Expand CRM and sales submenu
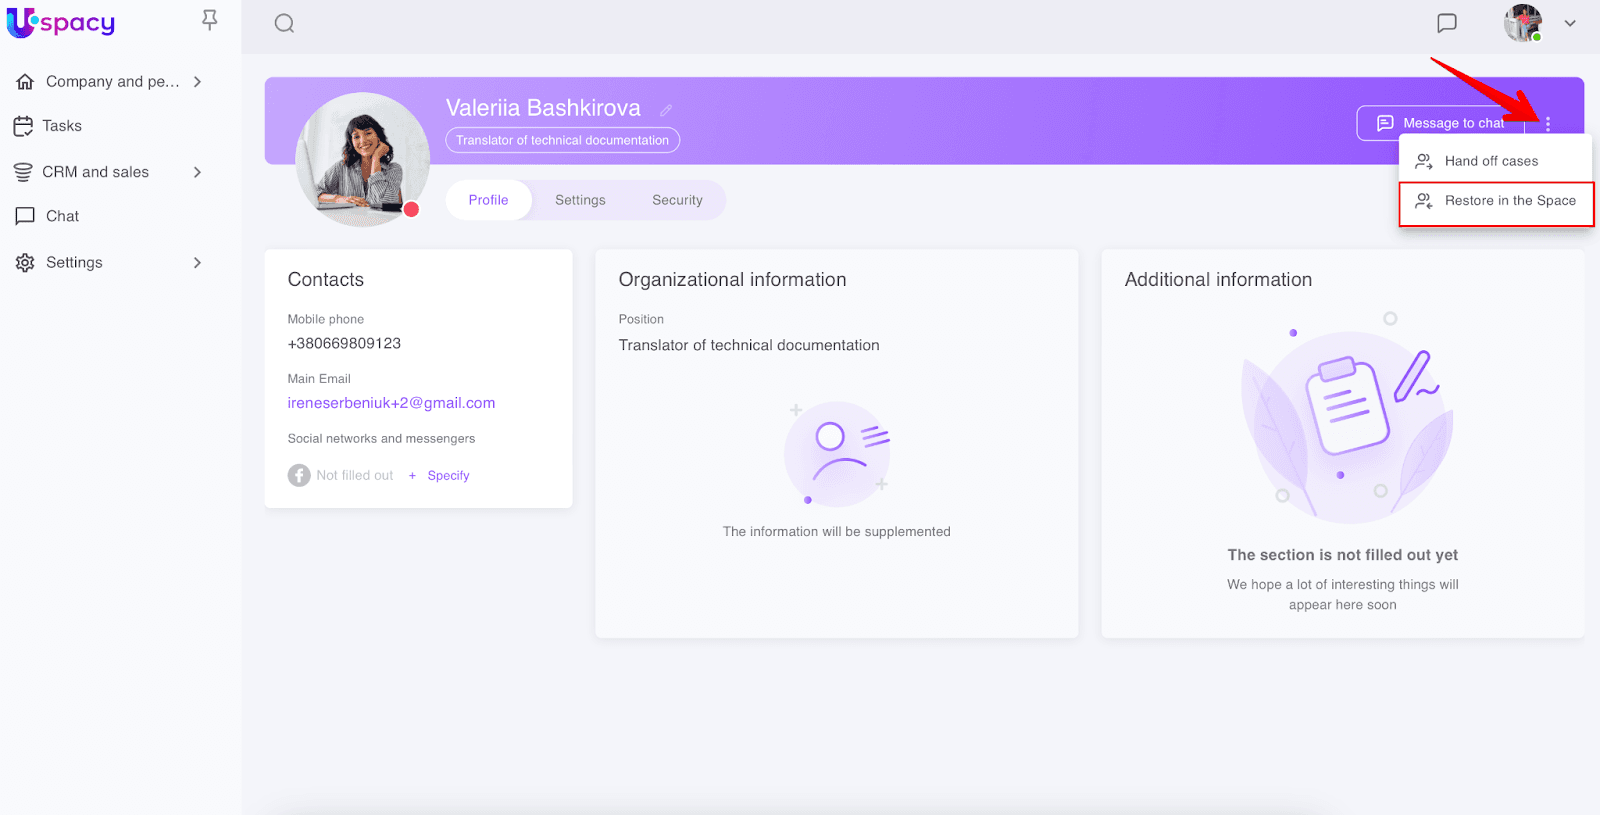 click(197, 172)
